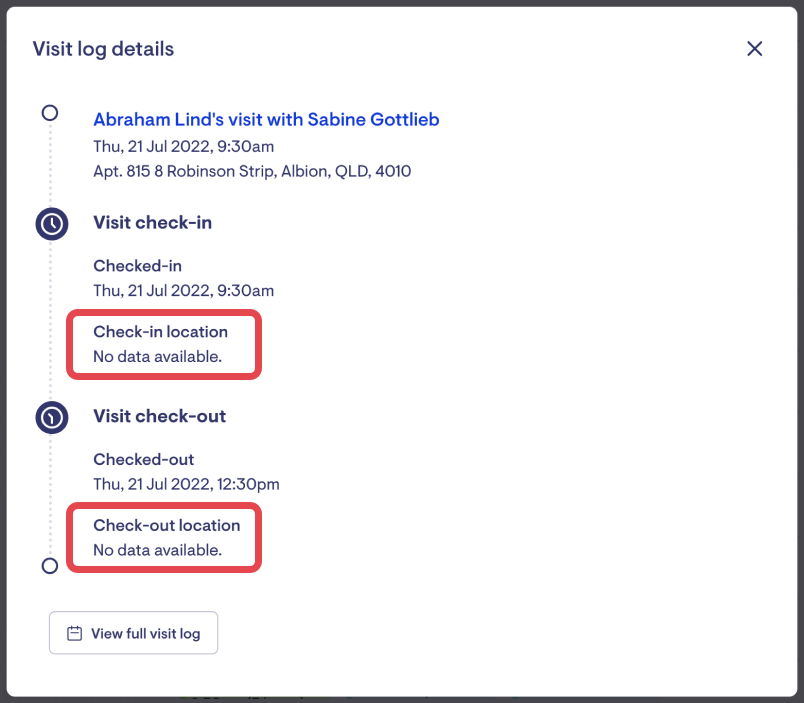Click the Visit check-in heading

[152, 223]
